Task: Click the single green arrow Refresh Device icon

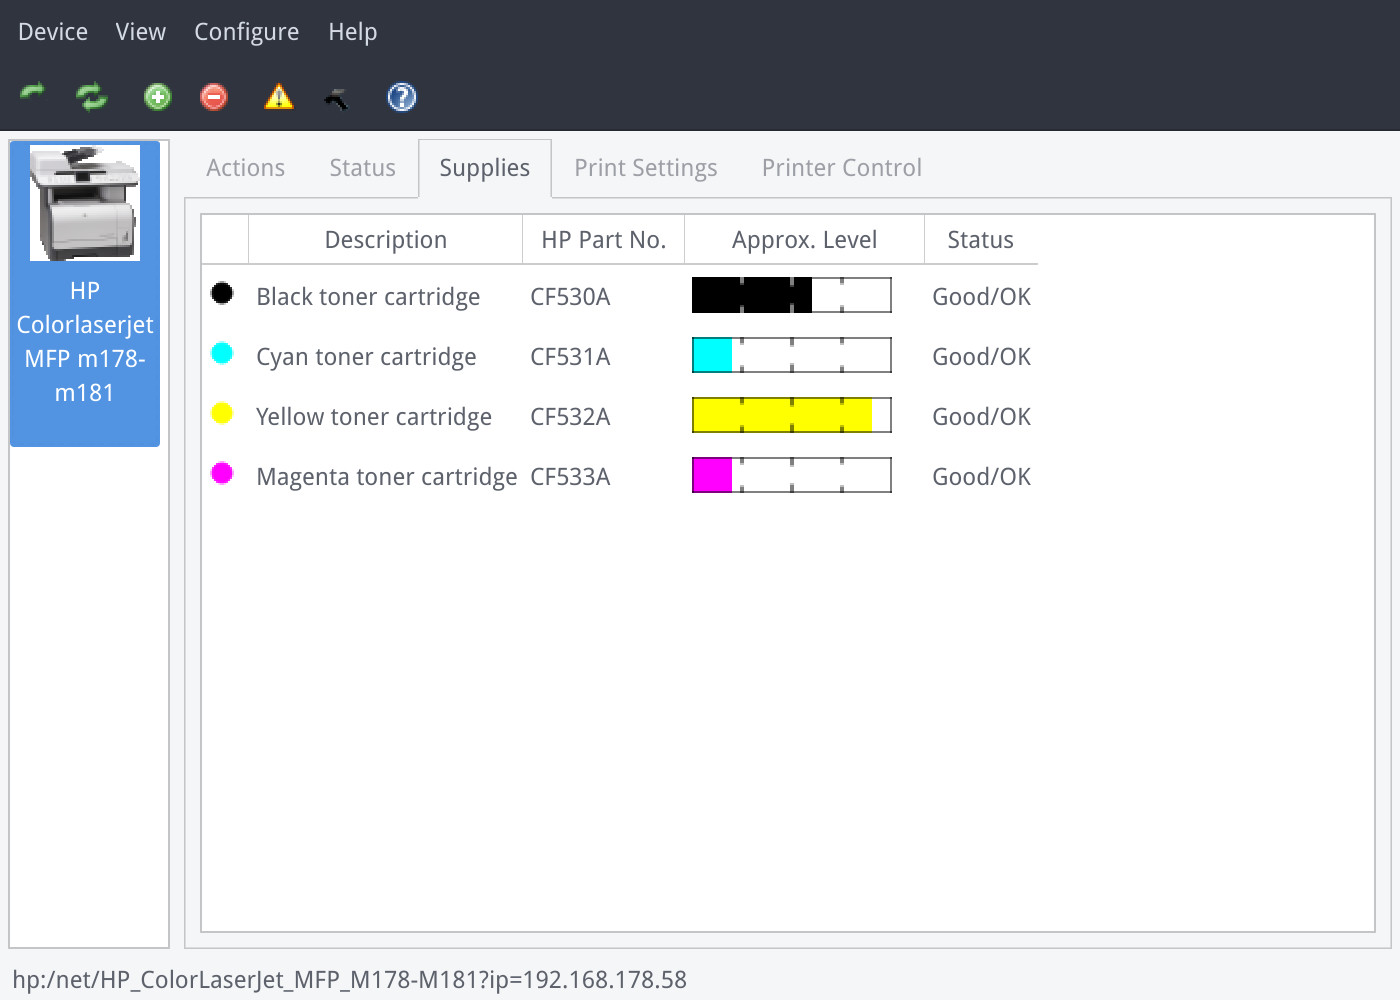Action: [33, 95]
